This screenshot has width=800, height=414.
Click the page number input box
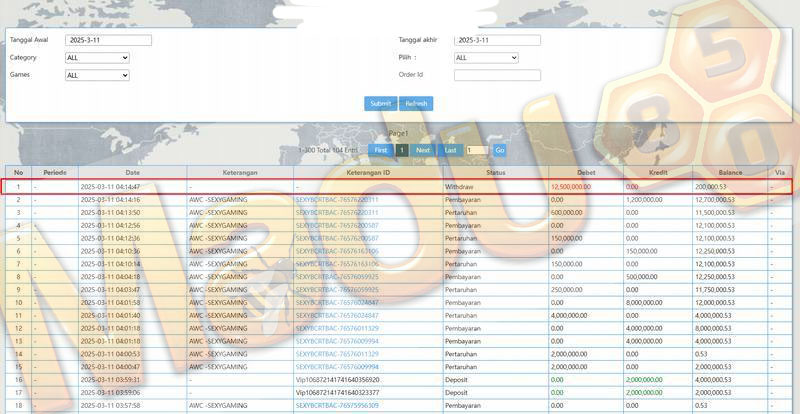pos(477,150)
